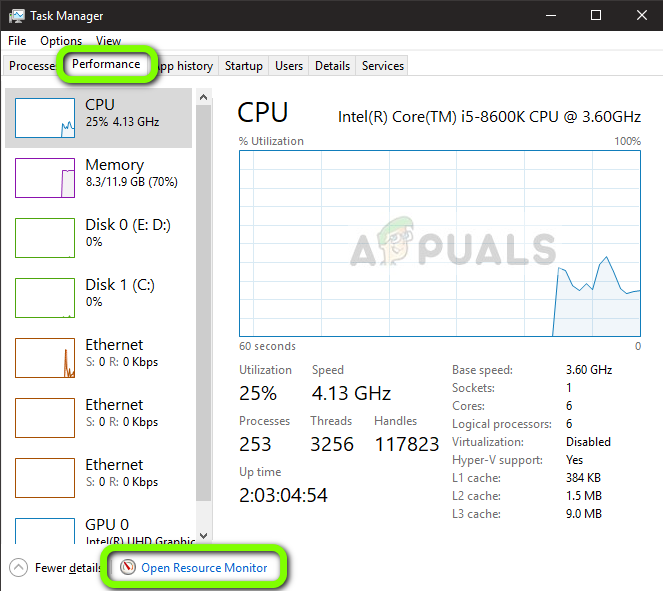
Task: Select the GPU 0 graph thumbnail
Action: (45, 531)
